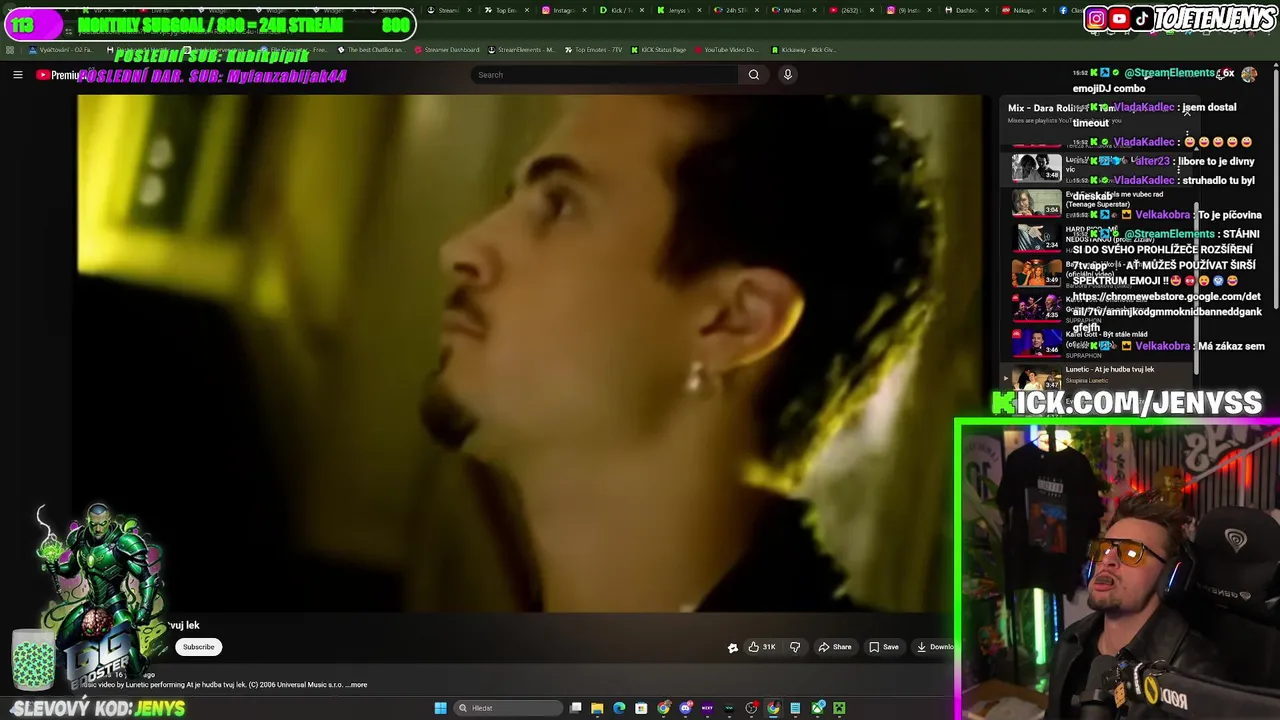Dislike the video with thumbs down

[x=795, y=647]
